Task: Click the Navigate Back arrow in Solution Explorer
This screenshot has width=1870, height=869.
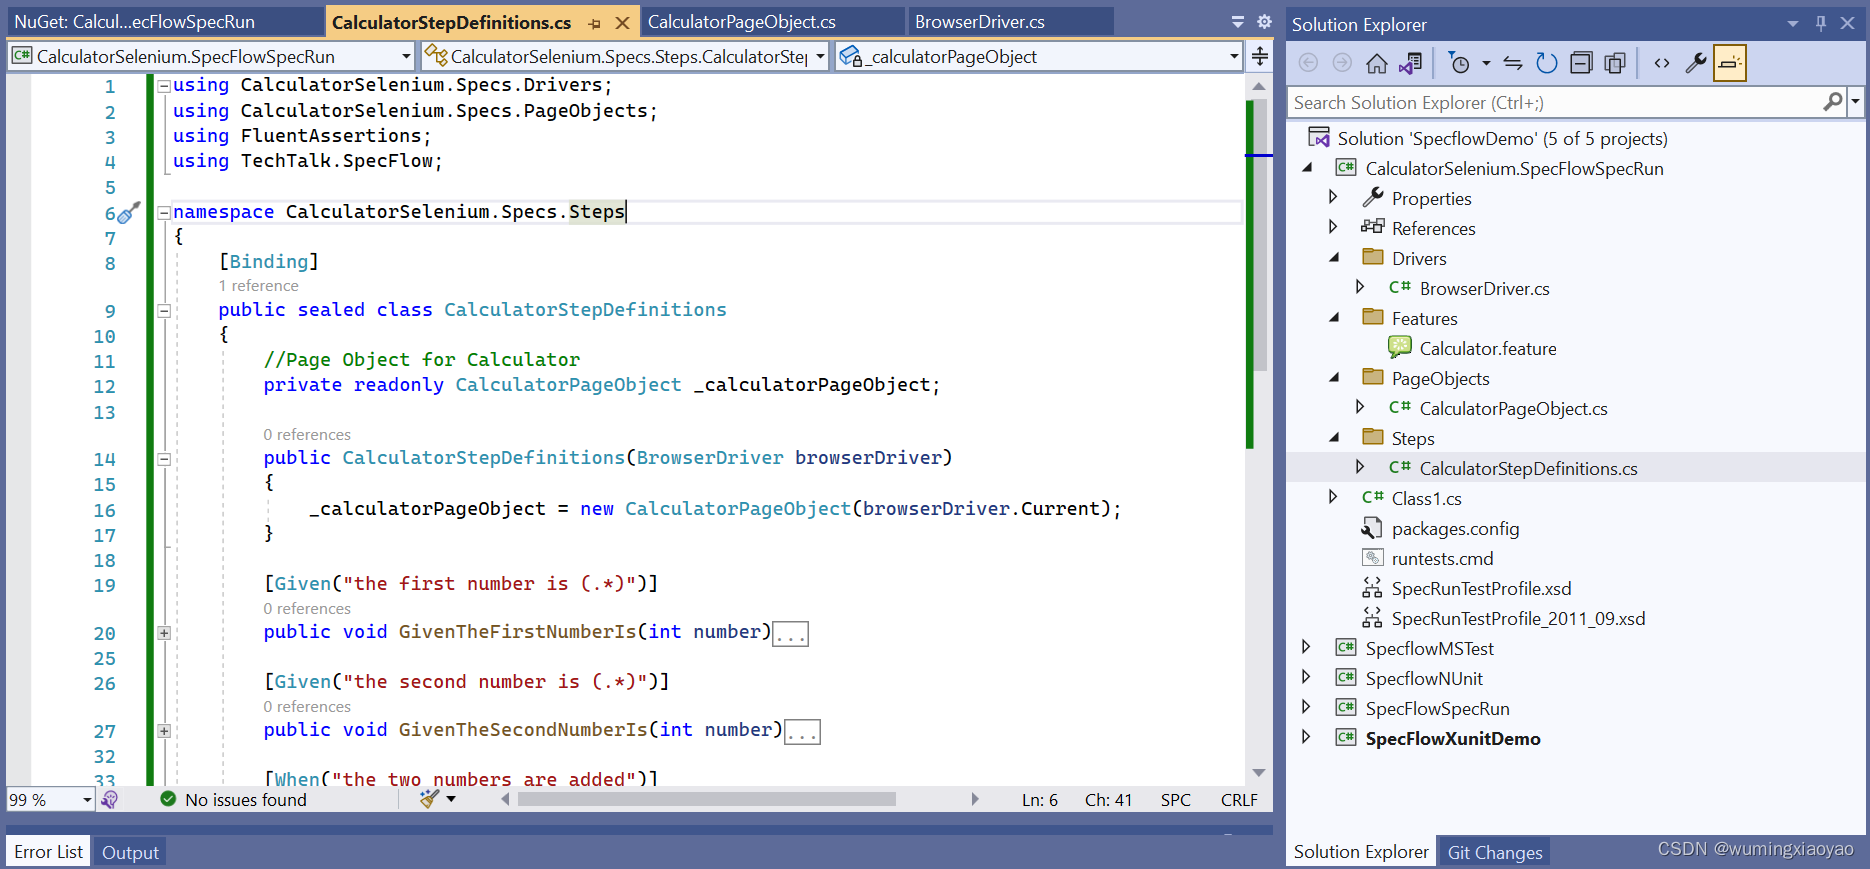Action: tap(1308, 63)
